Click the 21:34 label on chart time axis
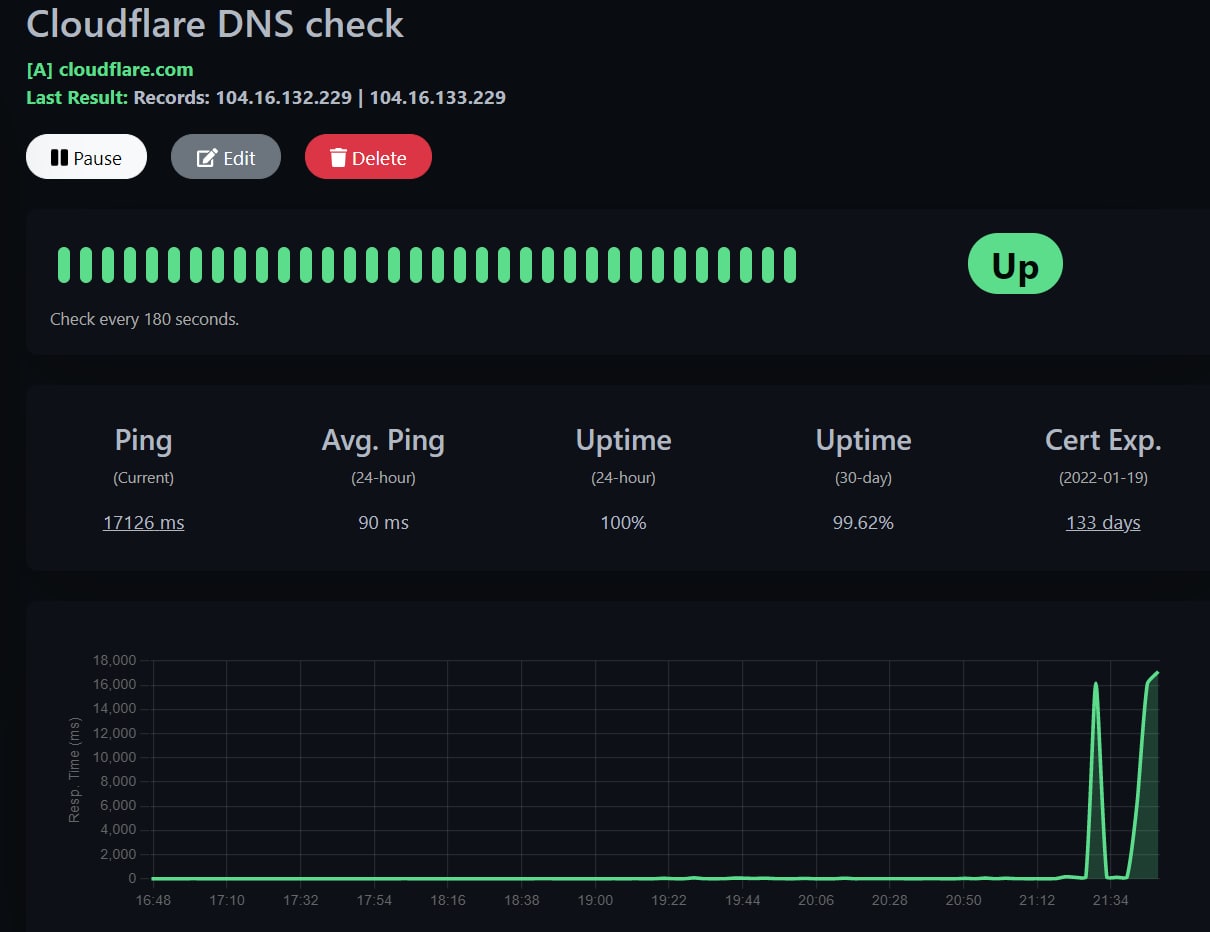The width and height of the screenshot is (1210, 932). pyautogui.click(x=1111, y=901)
